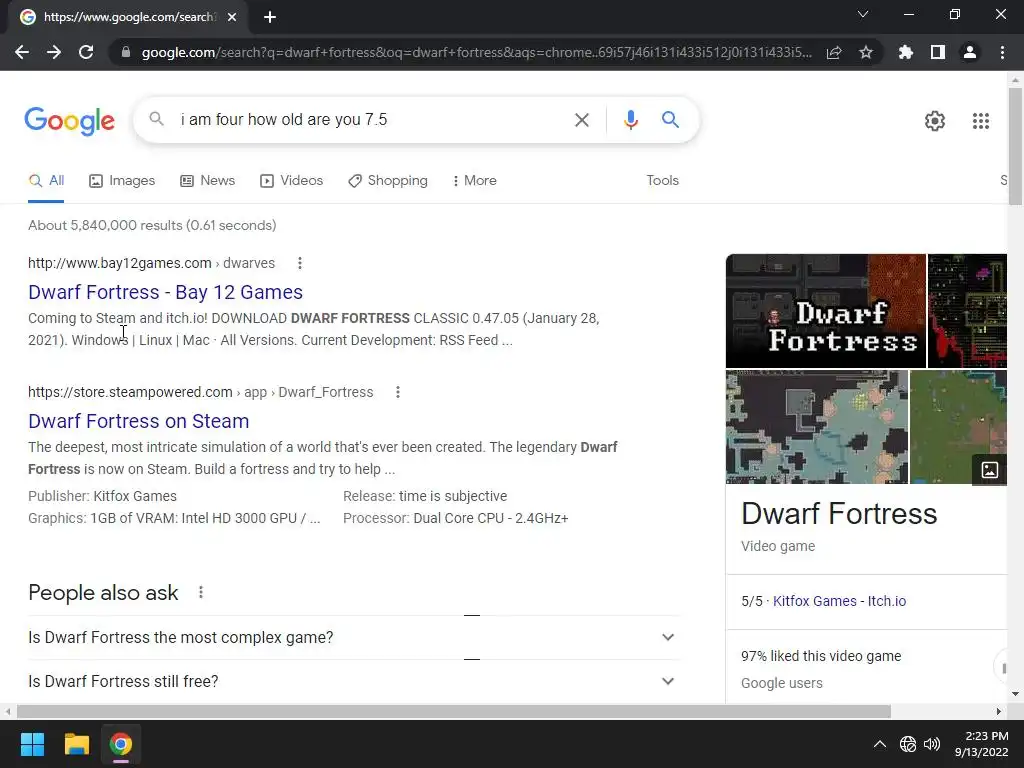The width and height of the screenshot is (1024, 768).
Task: Click the vertical page scrollbar thumb
Action: pyautogui.click(x=1015, y=147)
